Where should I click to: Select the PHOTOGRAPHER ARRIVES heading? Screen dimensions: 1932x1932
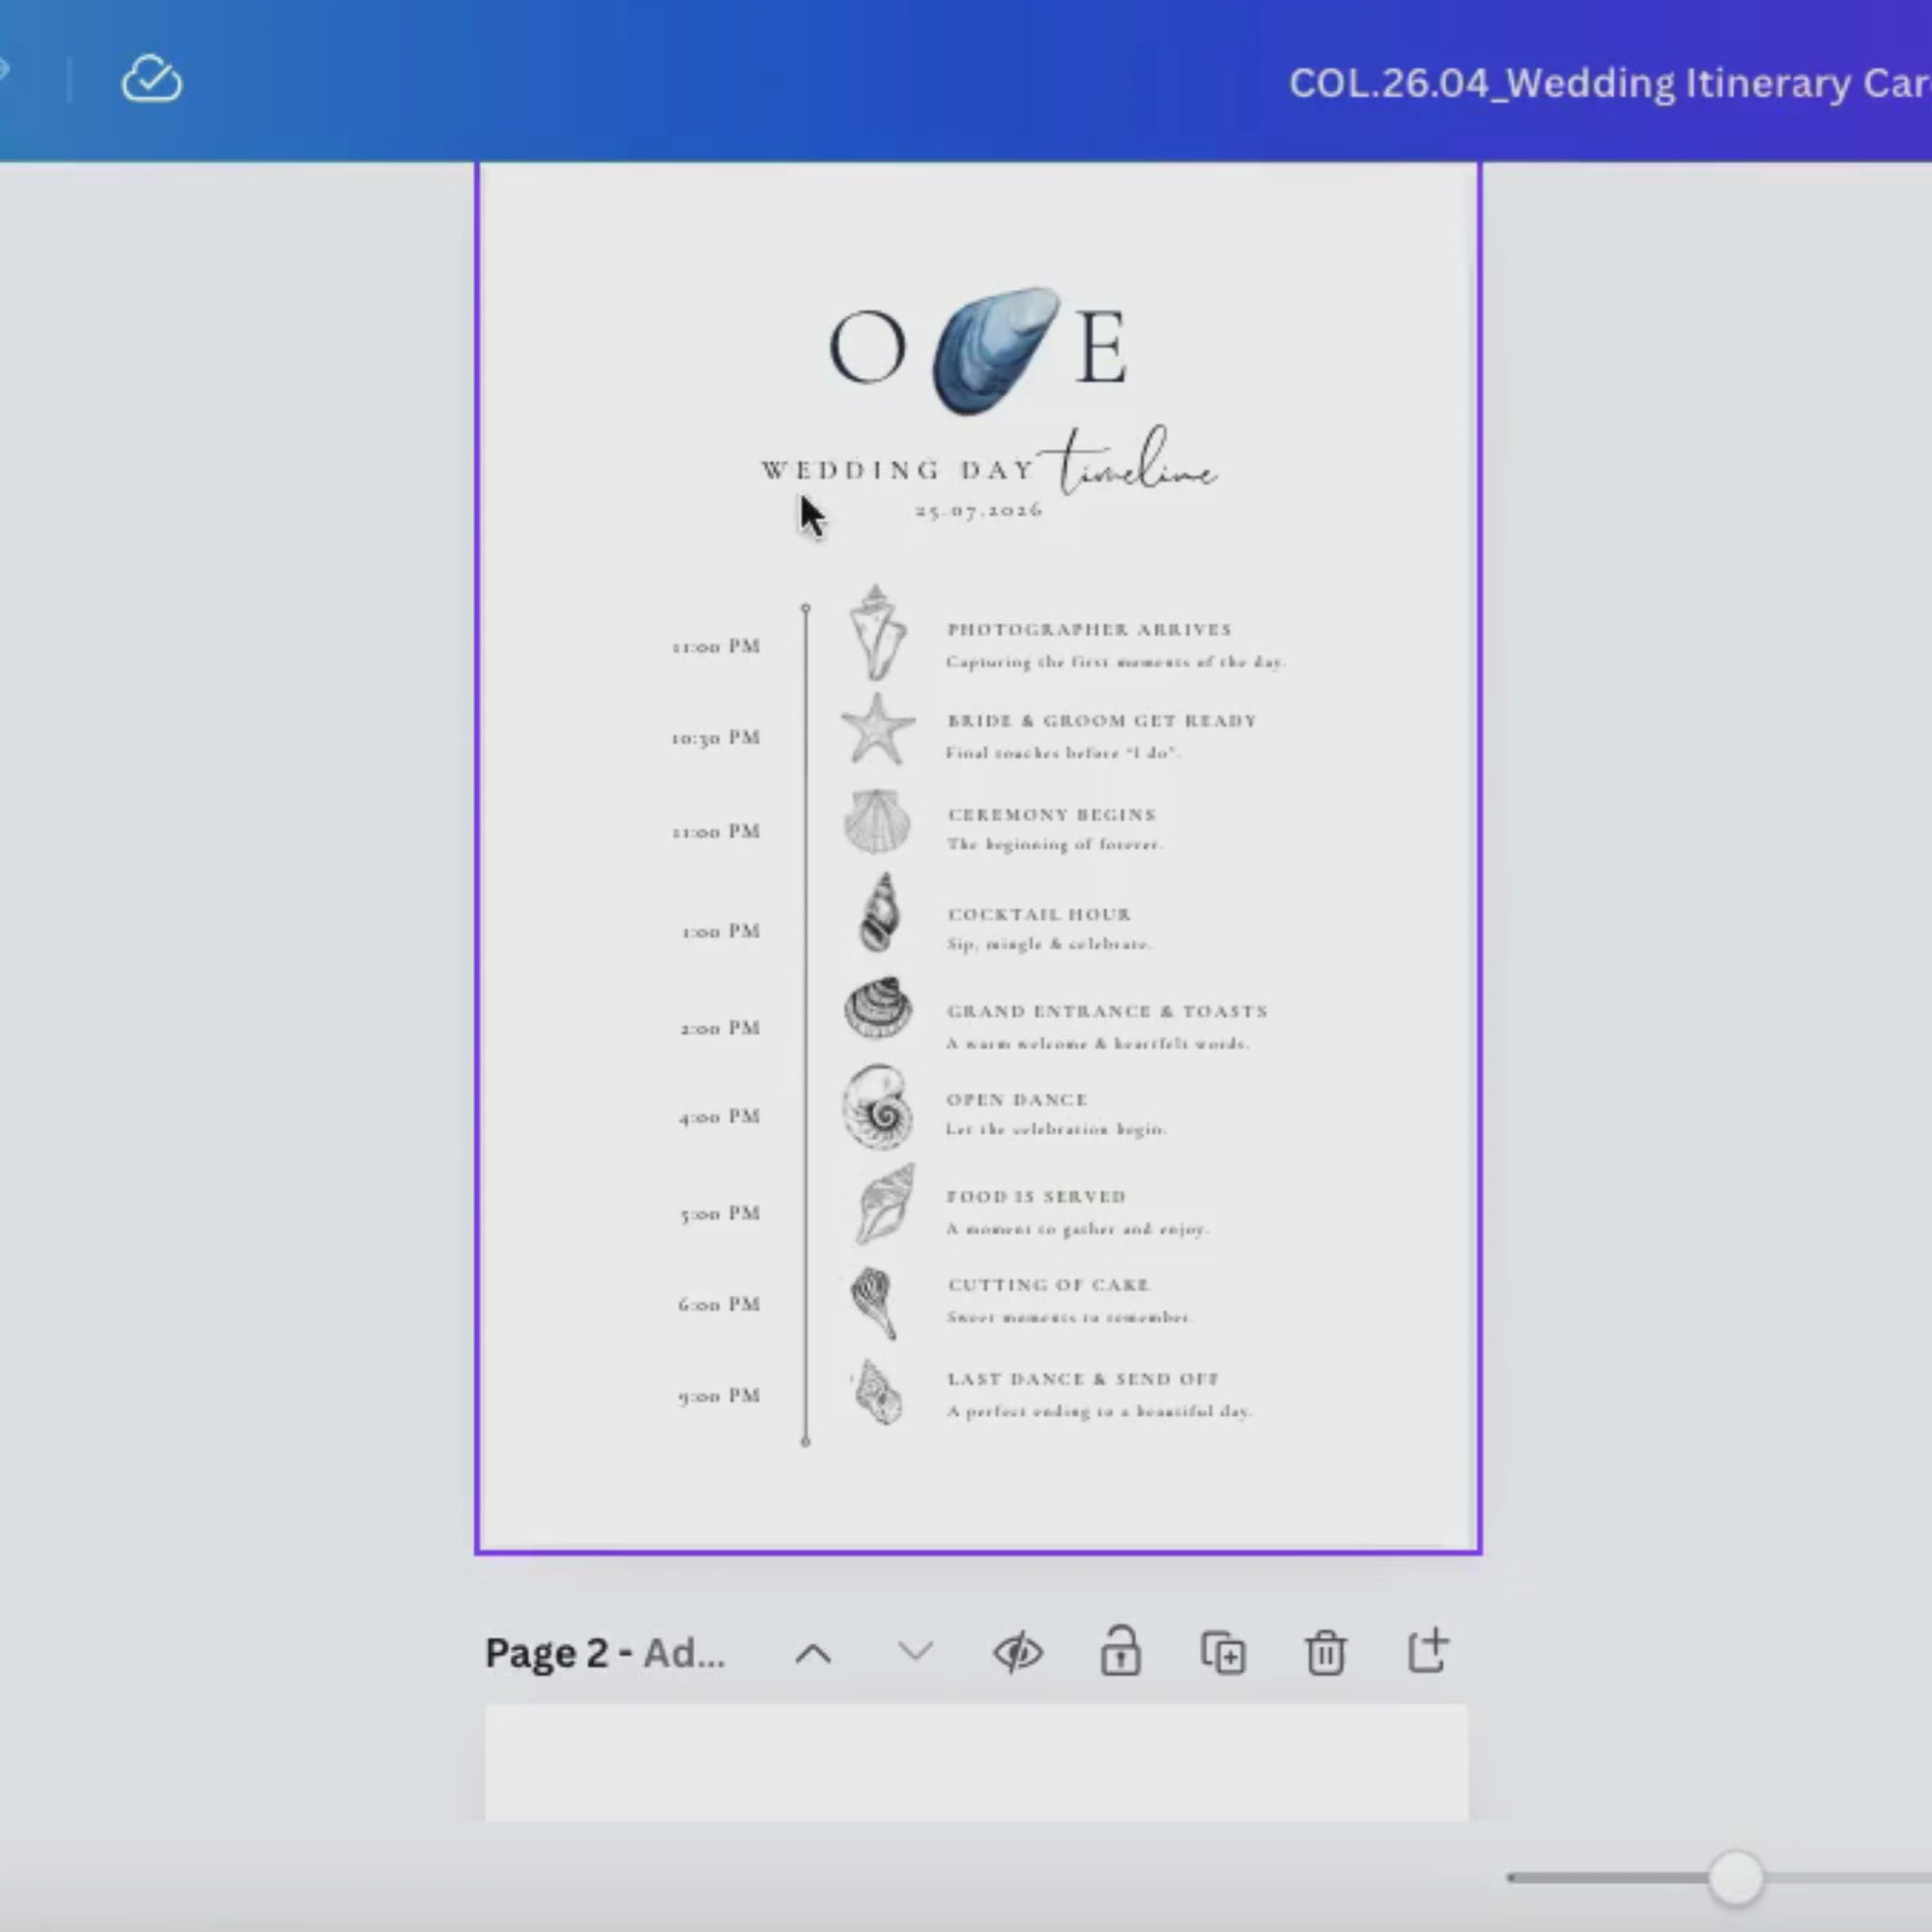pos(1089,629)
